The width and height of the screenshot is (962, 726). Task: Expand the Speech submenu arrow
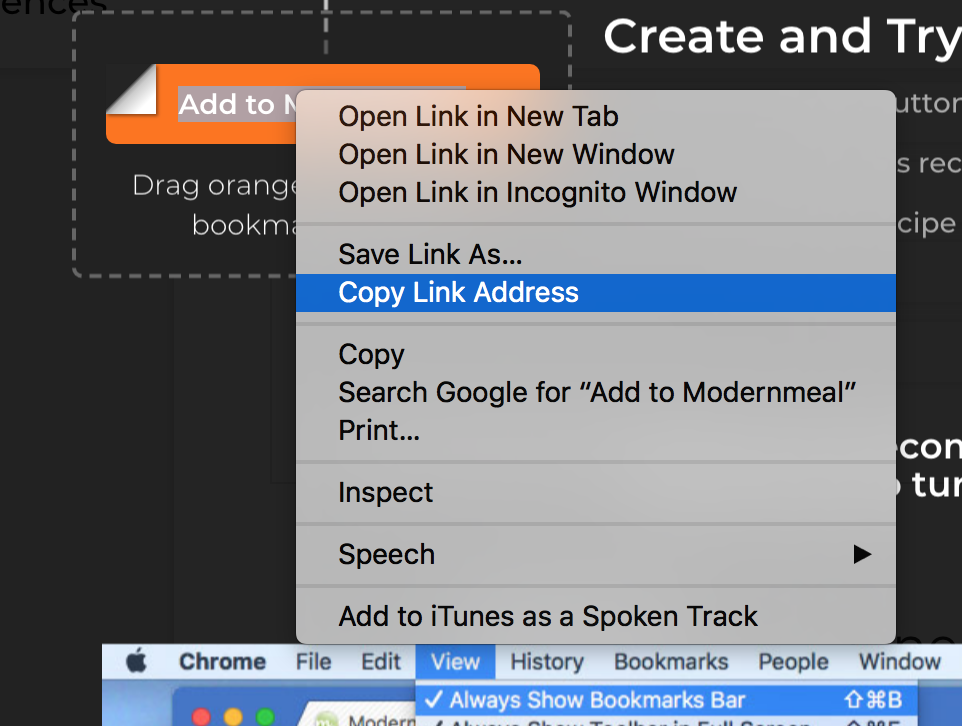point(862,554)
